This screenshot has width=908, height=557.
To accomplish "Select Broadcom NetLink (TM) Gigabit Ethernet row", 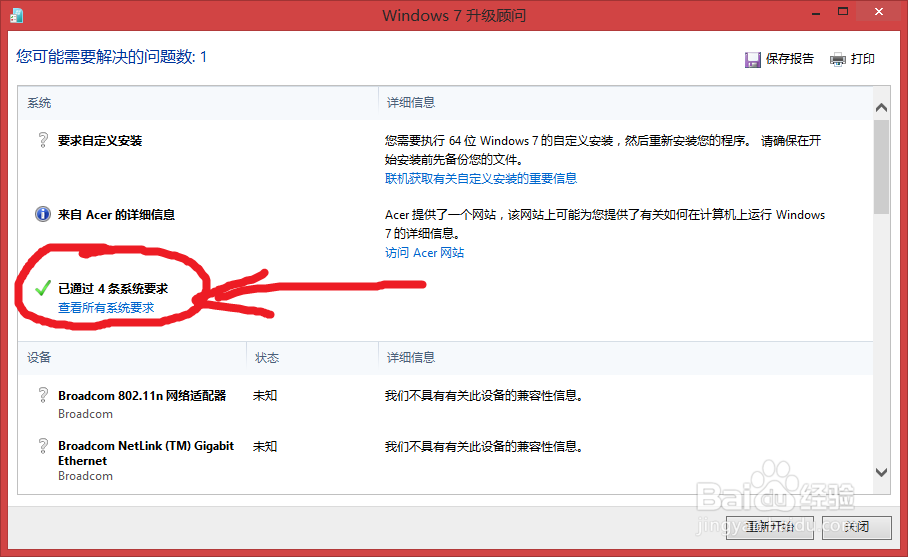I will click(x=146, y=453).
